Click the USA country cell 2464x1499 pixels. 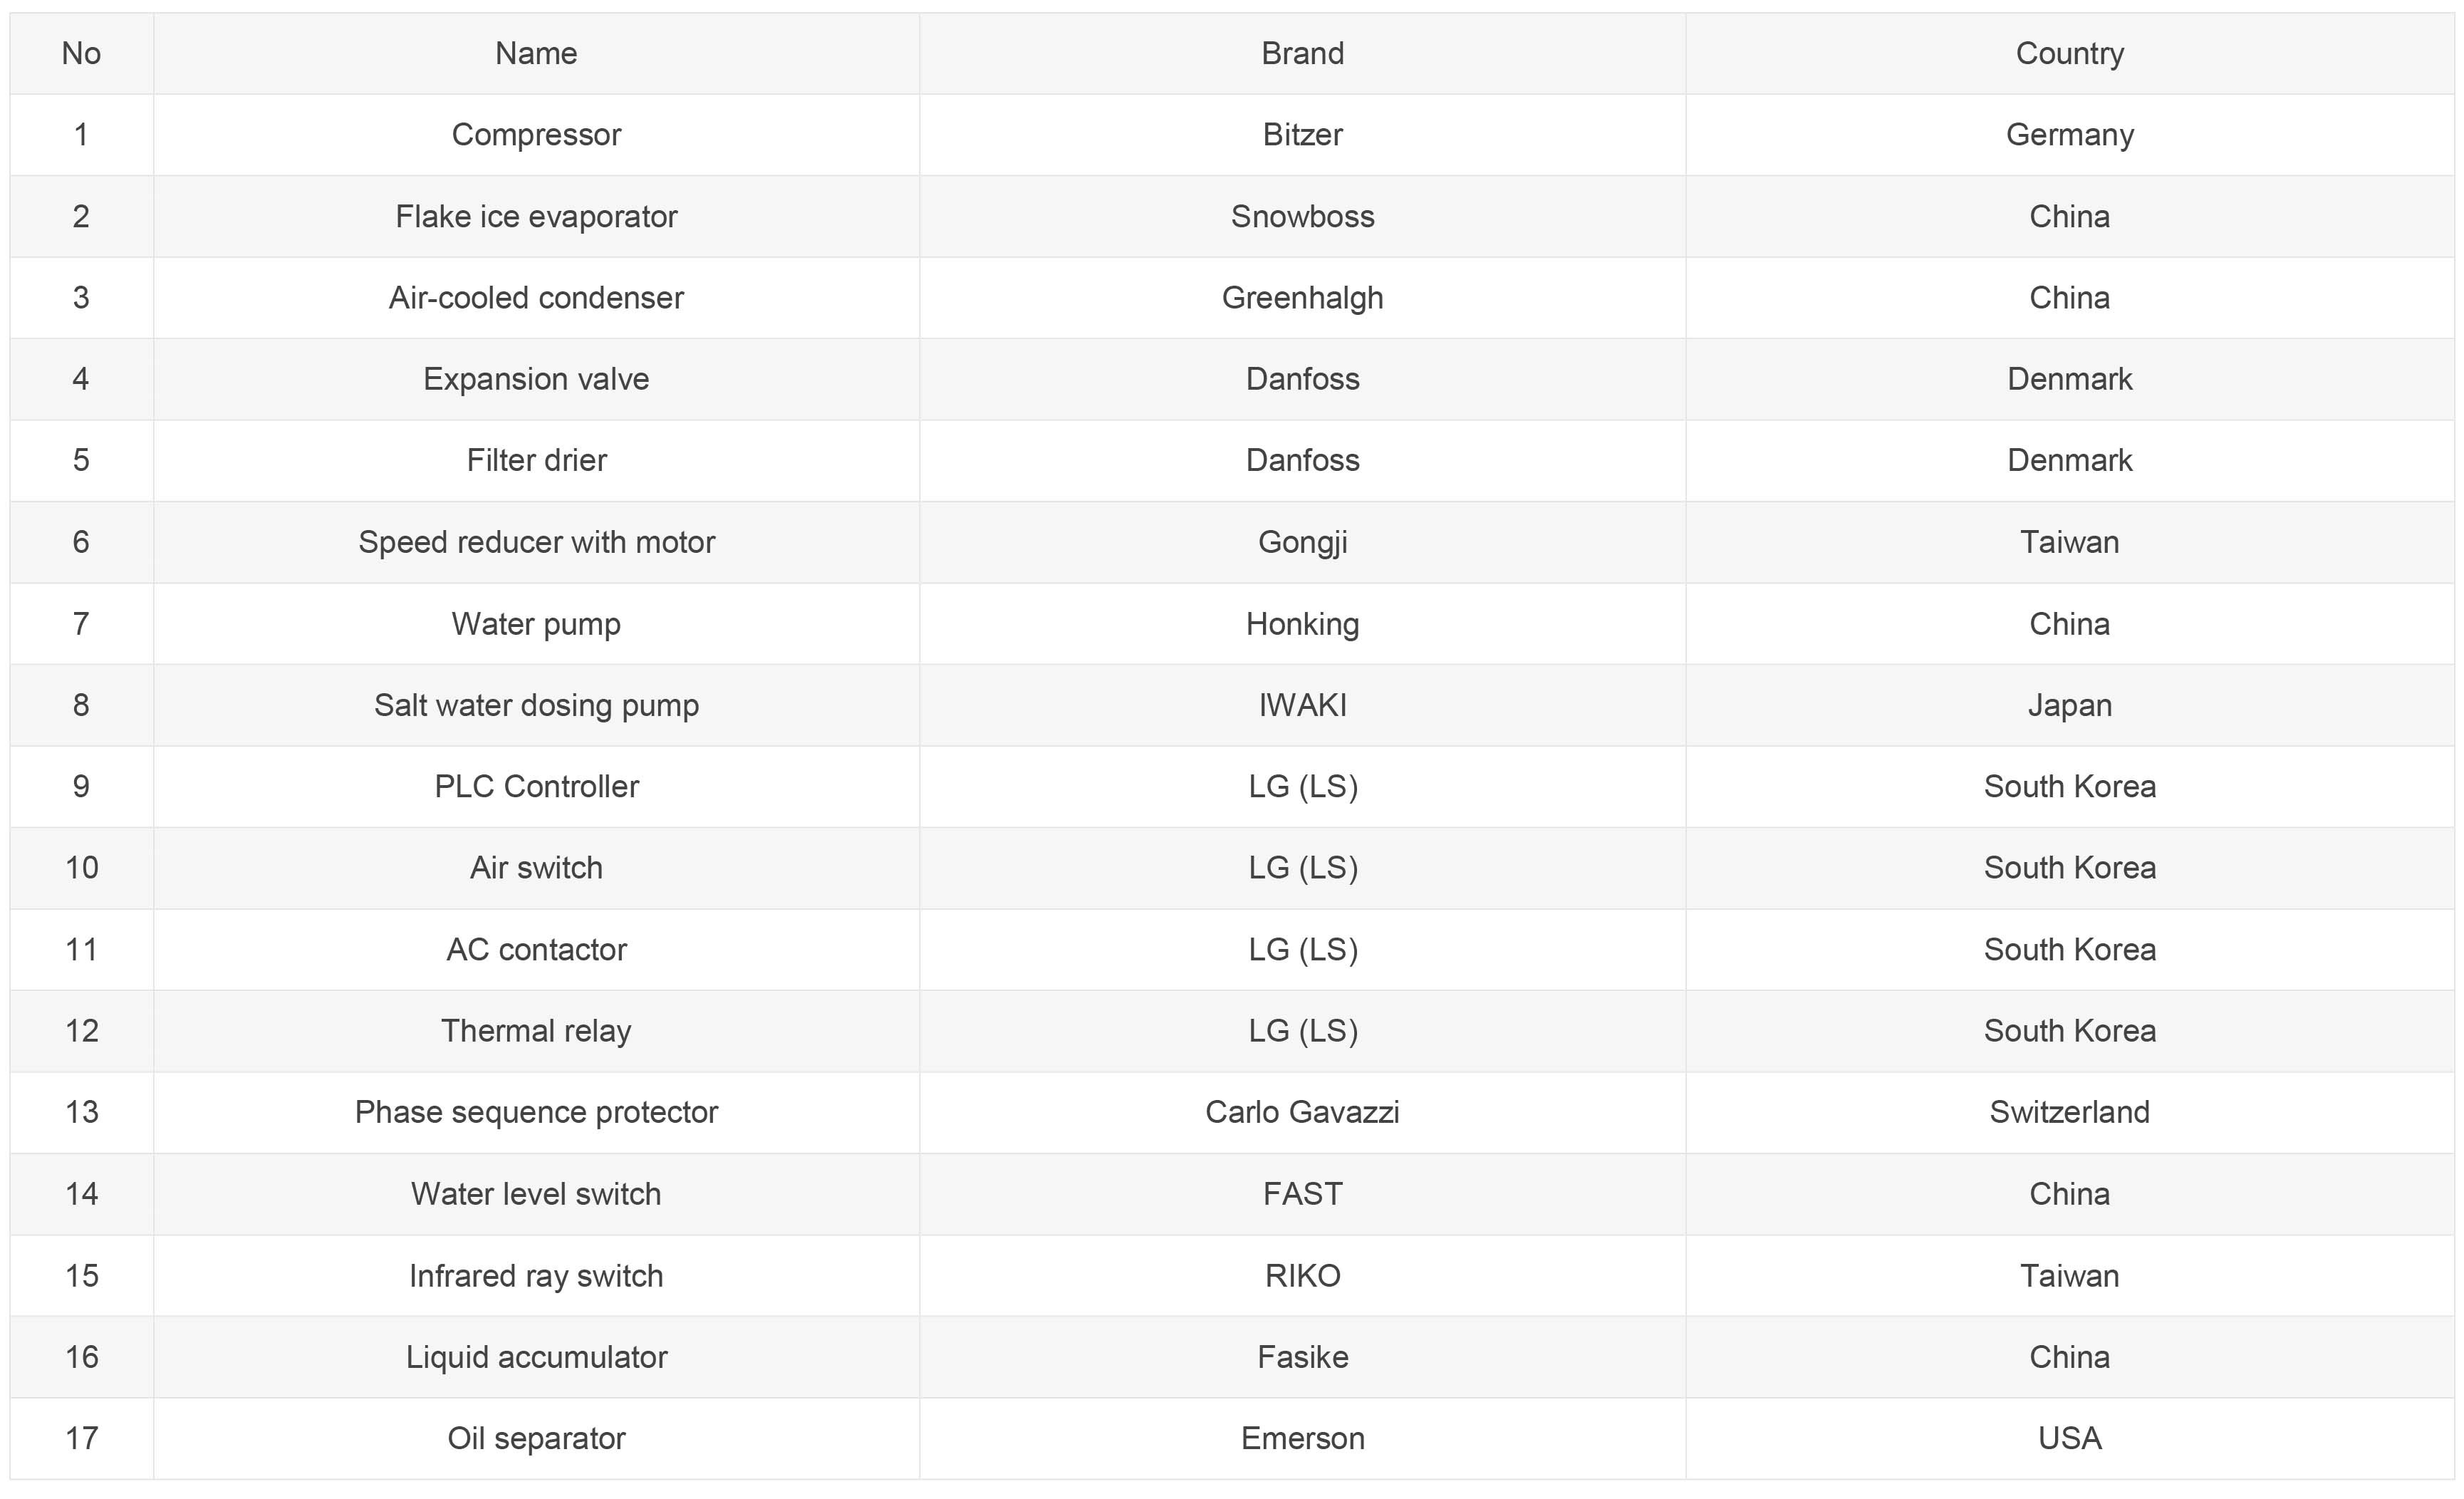[x=2069, y=1439]
